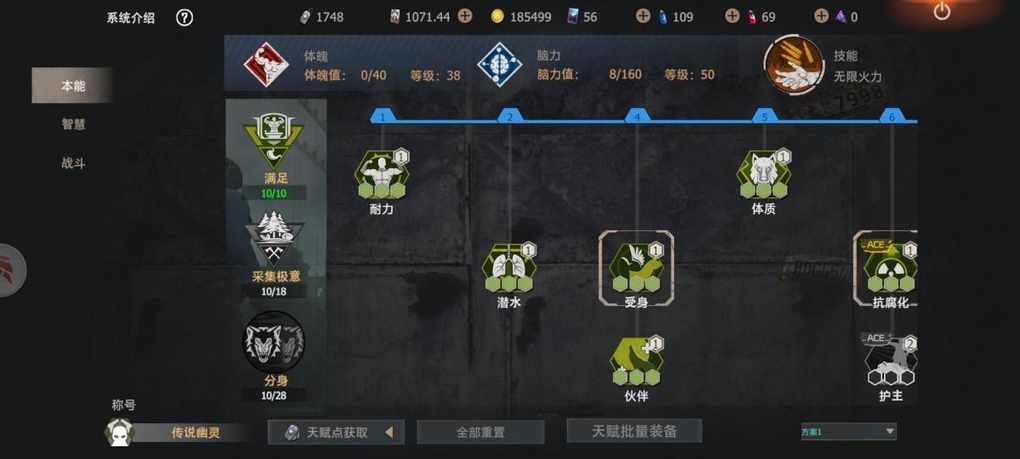Add currency with plus next to 1071.44

[x=464, y=17]
